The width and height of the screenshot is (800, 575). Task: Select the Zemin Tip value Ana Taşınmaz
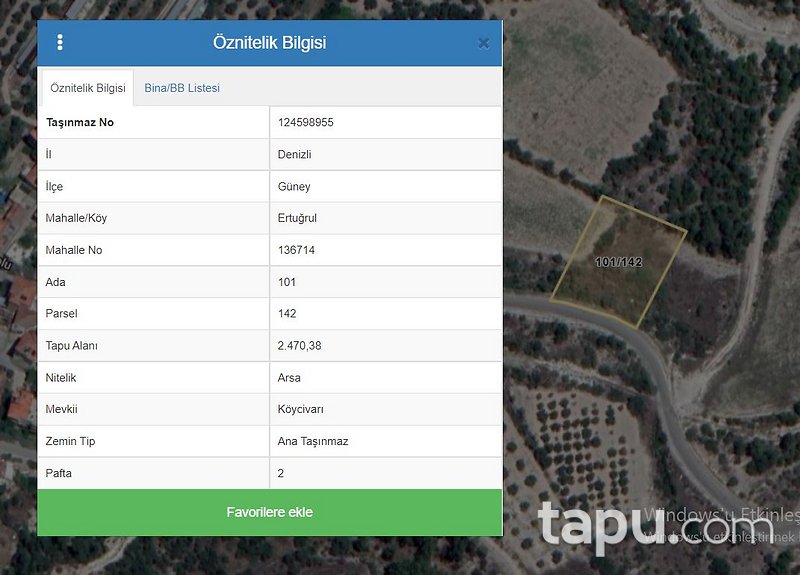(x=313, y=441)
